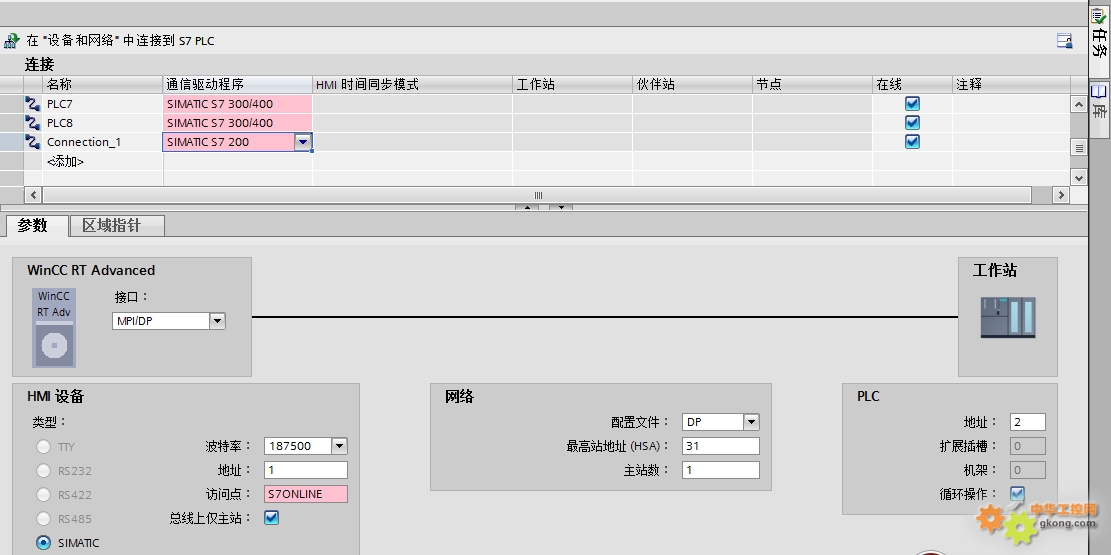Toggle online checkbox for PLC8
Image resolution: width=1111 pixels, height=555 pixels.
(x=913, y=123)
